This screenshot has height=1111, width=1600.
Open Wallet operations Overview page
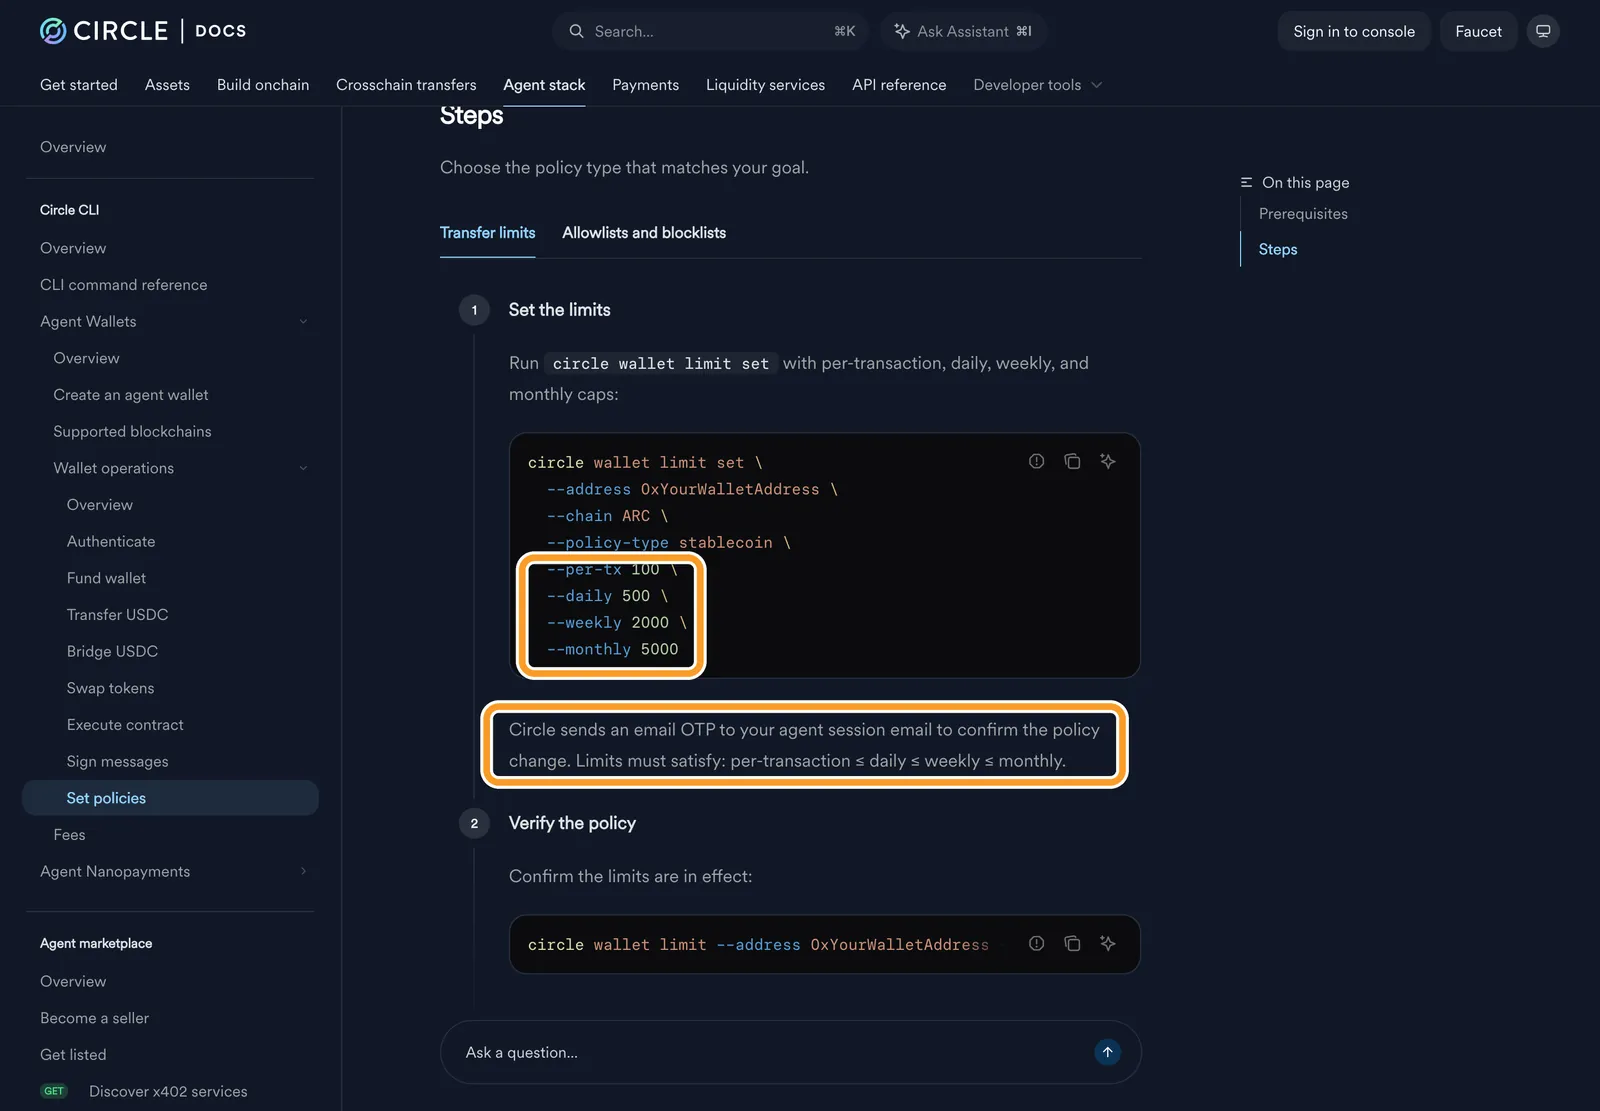point(100,505)
